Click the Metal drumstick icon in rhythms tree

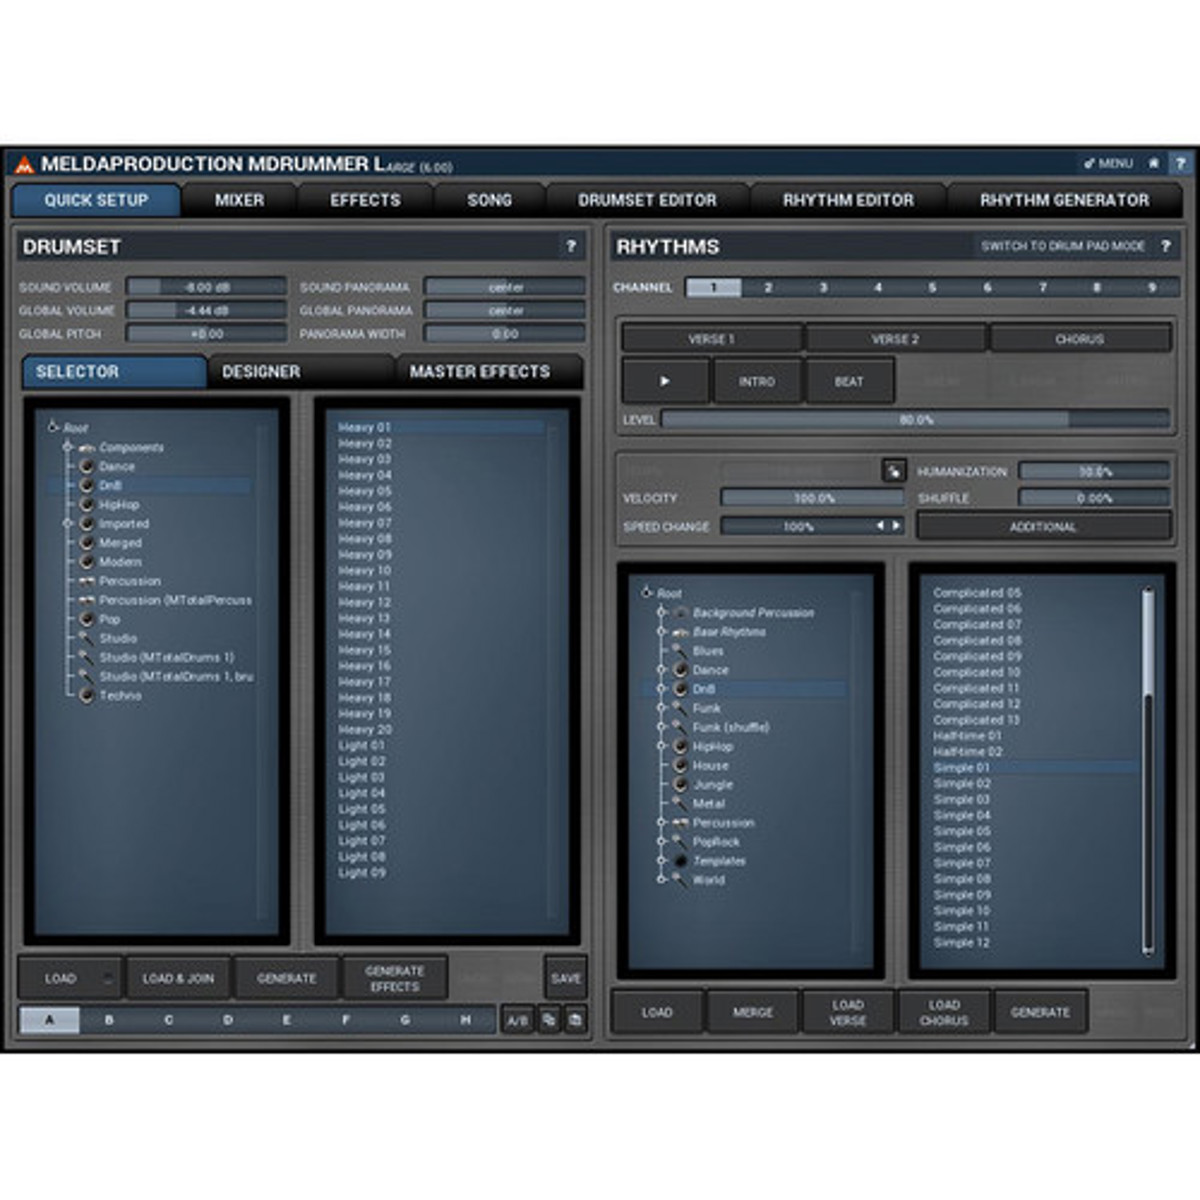[681, 804]
